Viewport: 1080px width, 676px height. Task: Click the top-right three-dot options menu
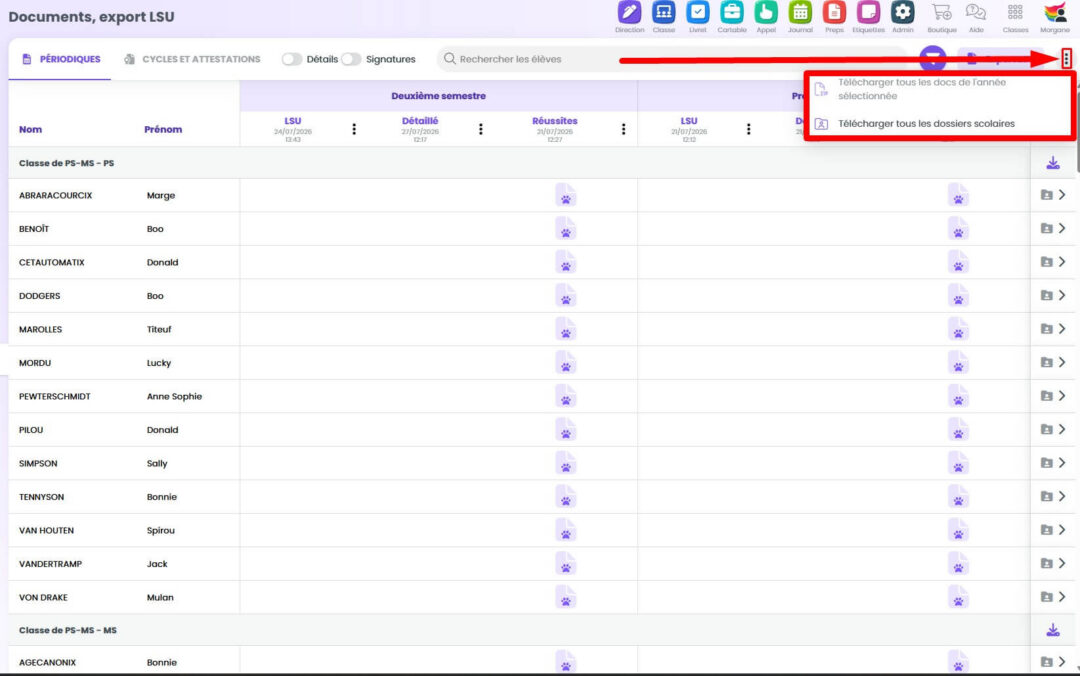coord(1066,59)
